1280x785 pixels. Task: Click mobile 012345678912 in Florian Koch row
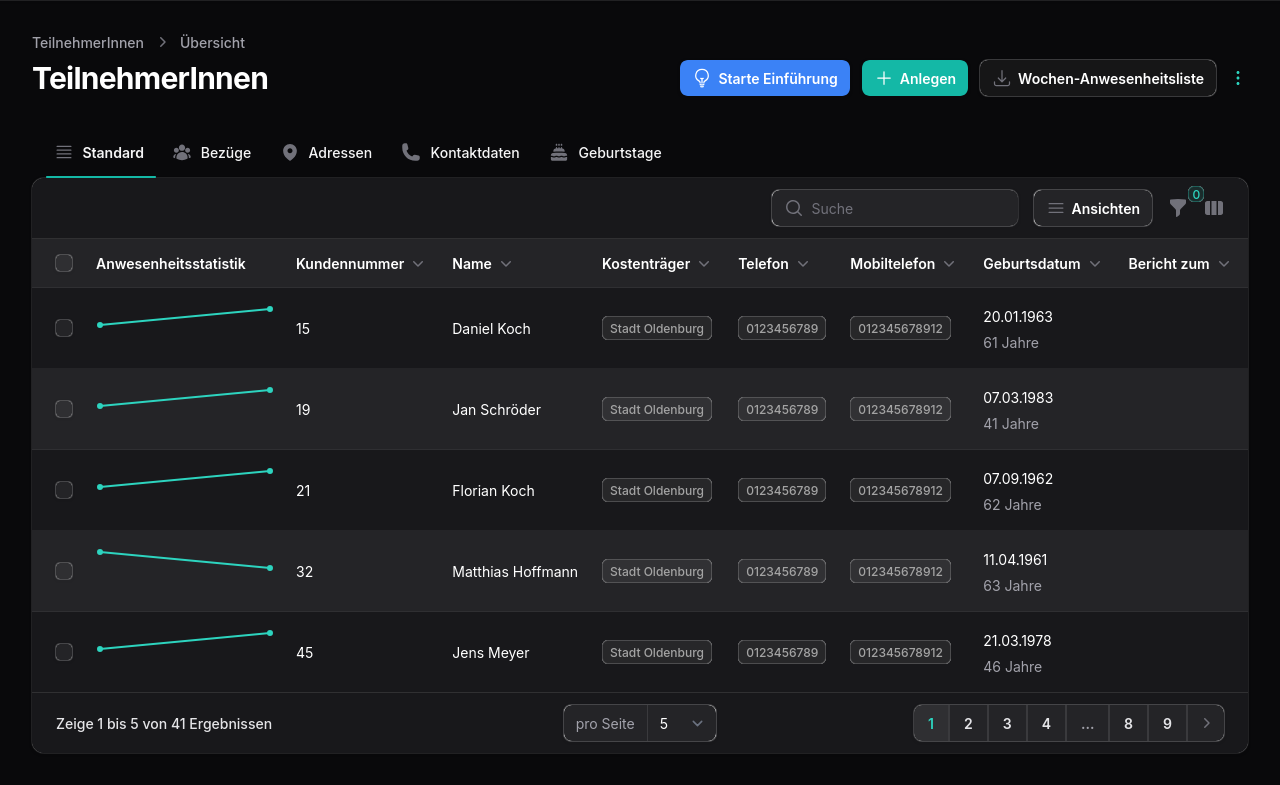click(900, 490)
